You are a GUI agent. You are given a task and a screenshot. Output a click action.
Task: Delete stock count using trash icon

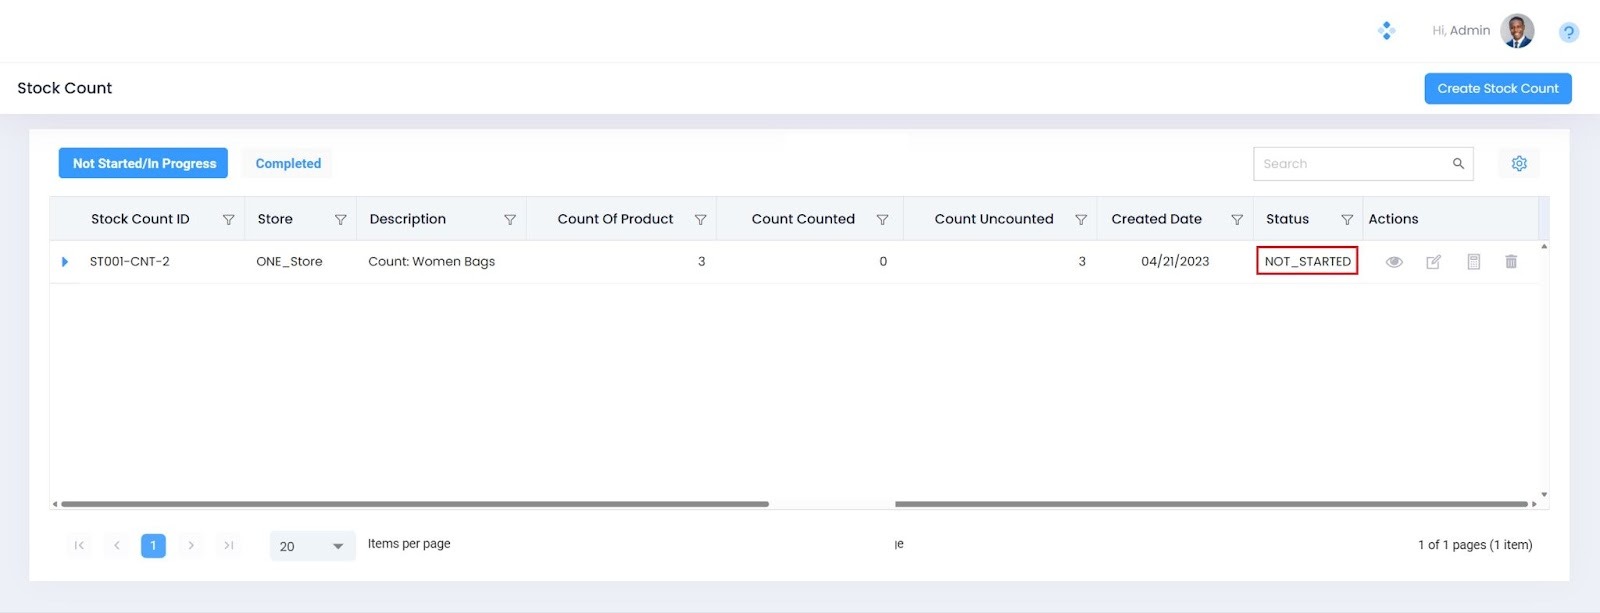(x=1511, y=262)
